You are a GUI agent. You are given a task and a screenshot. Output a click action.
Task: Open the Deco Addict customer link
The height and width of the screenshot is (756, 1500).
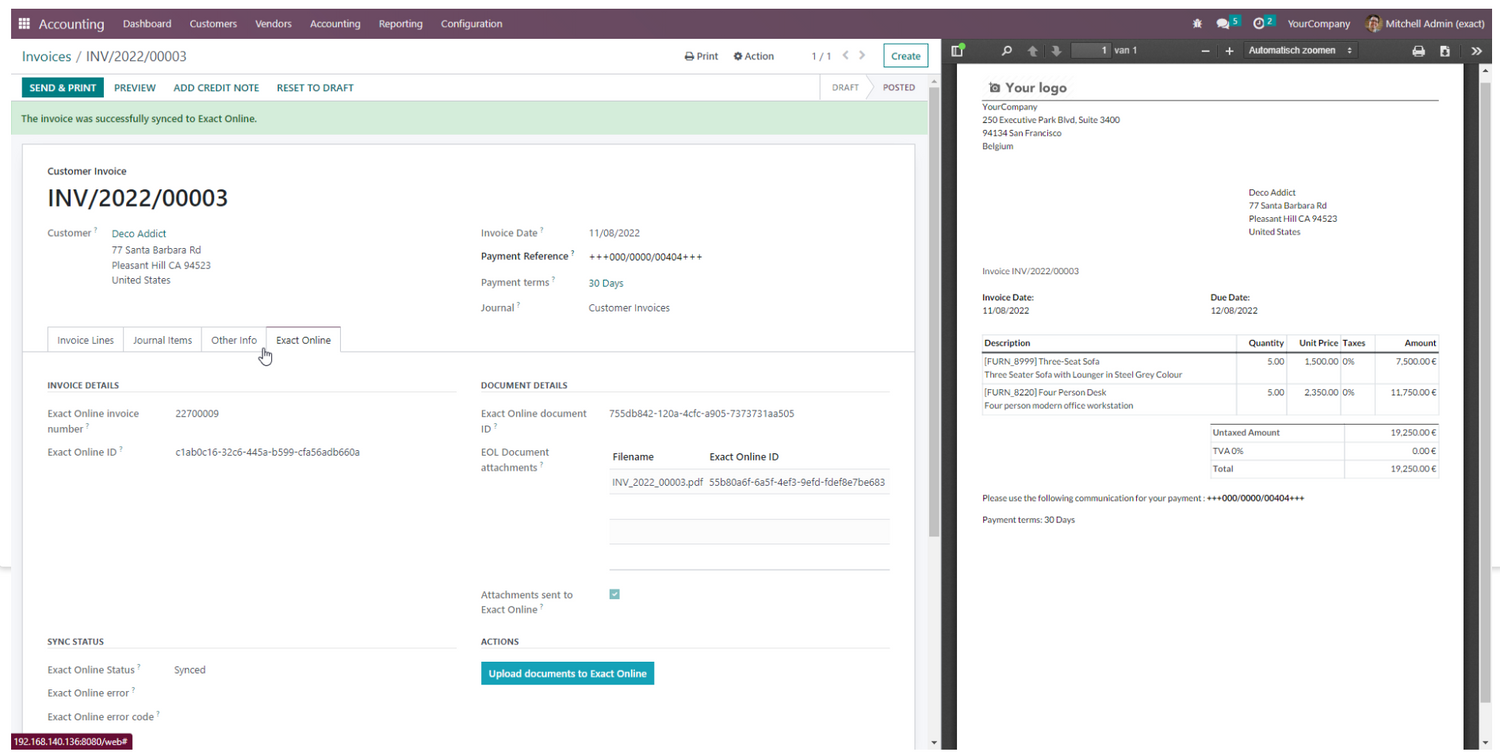pyautogui.click(x=139, y=234)
